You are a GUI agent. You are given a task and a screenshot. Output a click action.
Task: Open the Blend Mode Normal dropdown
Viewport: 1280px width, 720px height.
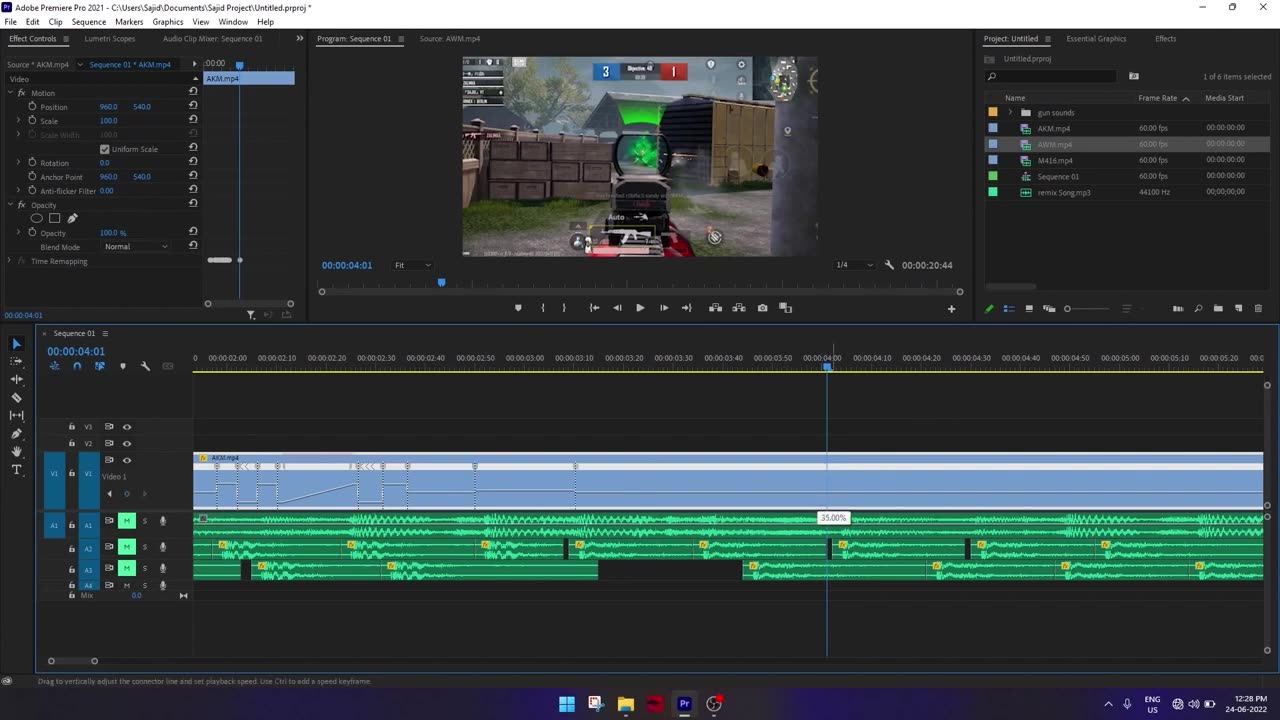click(x=136, y=246)
